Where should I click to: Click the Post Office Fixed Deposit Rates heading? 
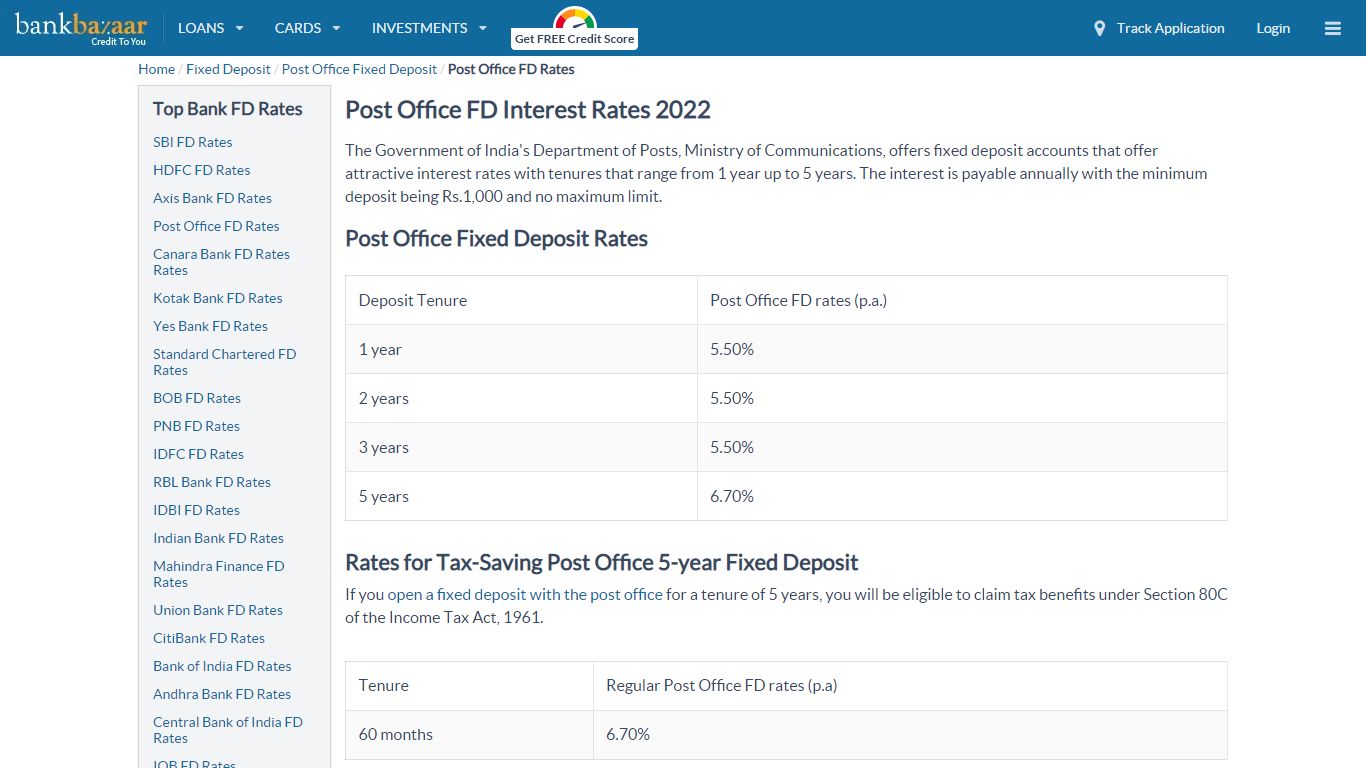tap(496, 239)
